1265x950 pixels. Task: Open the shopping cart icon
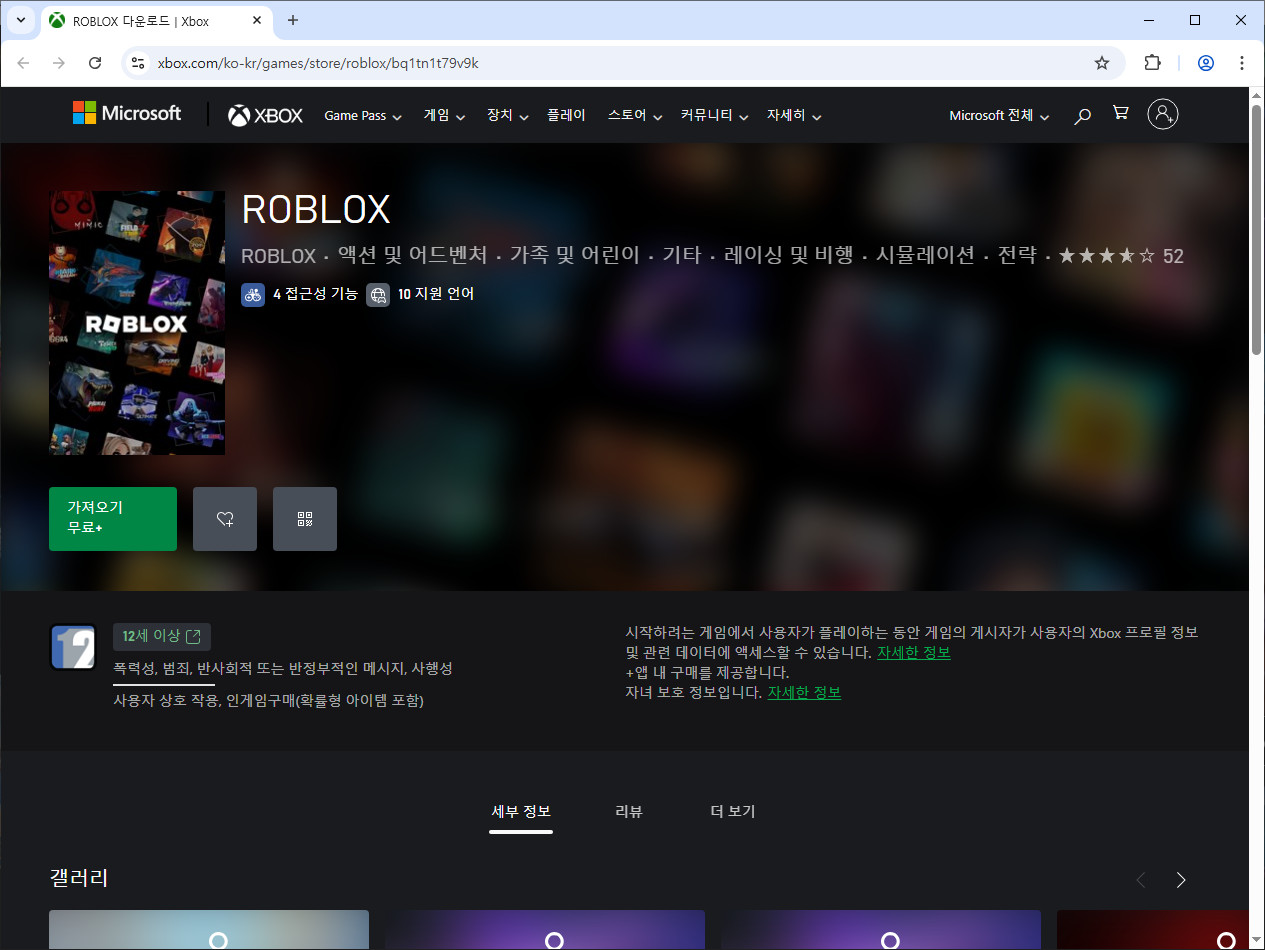pyautogui.click(x=1121, y=114)
